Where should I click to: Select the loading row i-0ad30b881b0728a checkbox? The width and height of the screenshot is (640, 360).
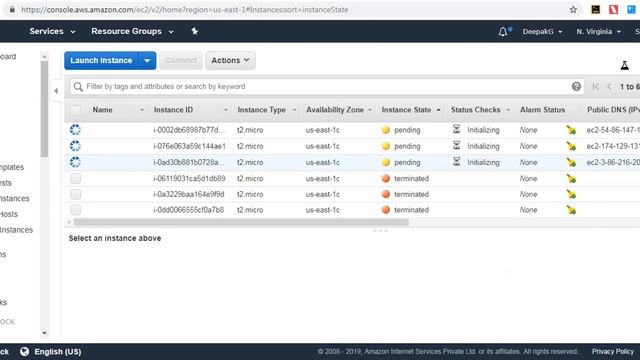click(75, 162)
